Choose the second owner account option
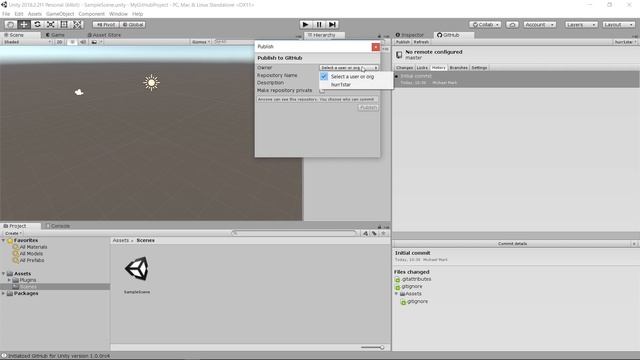Viewport: 640px width, 360px height. tap(341, 85)
